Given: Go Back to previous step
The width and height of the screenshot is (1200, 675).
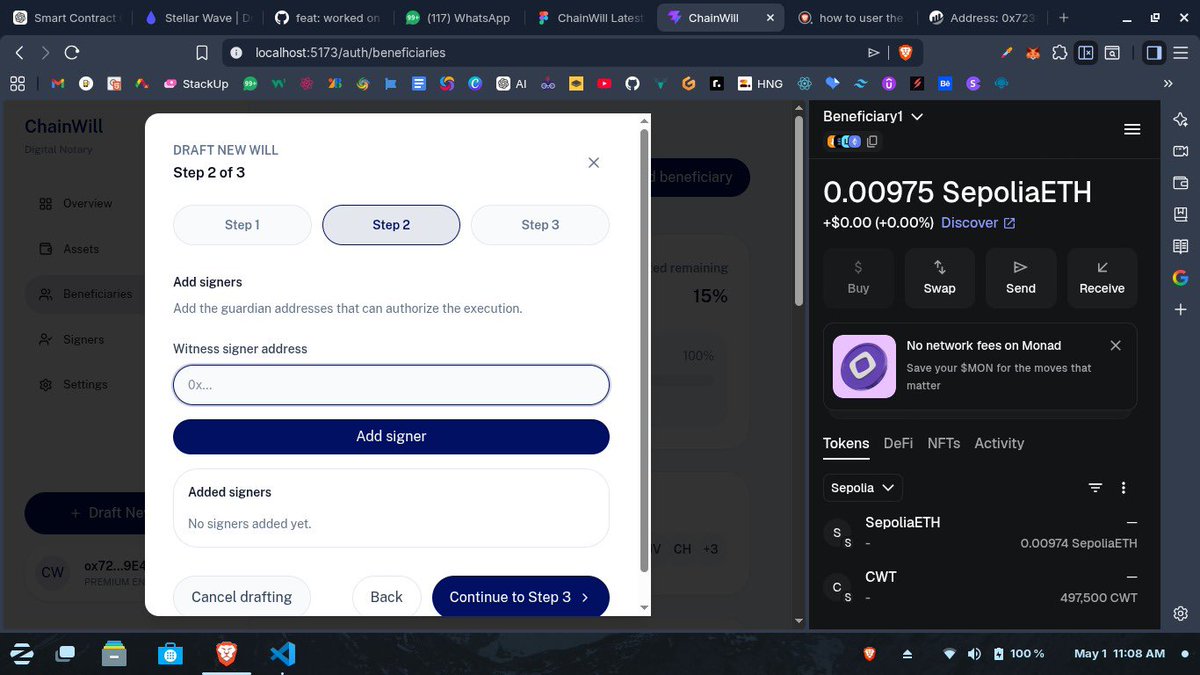Looking at the screenshot, I should (x=386, y=597).
